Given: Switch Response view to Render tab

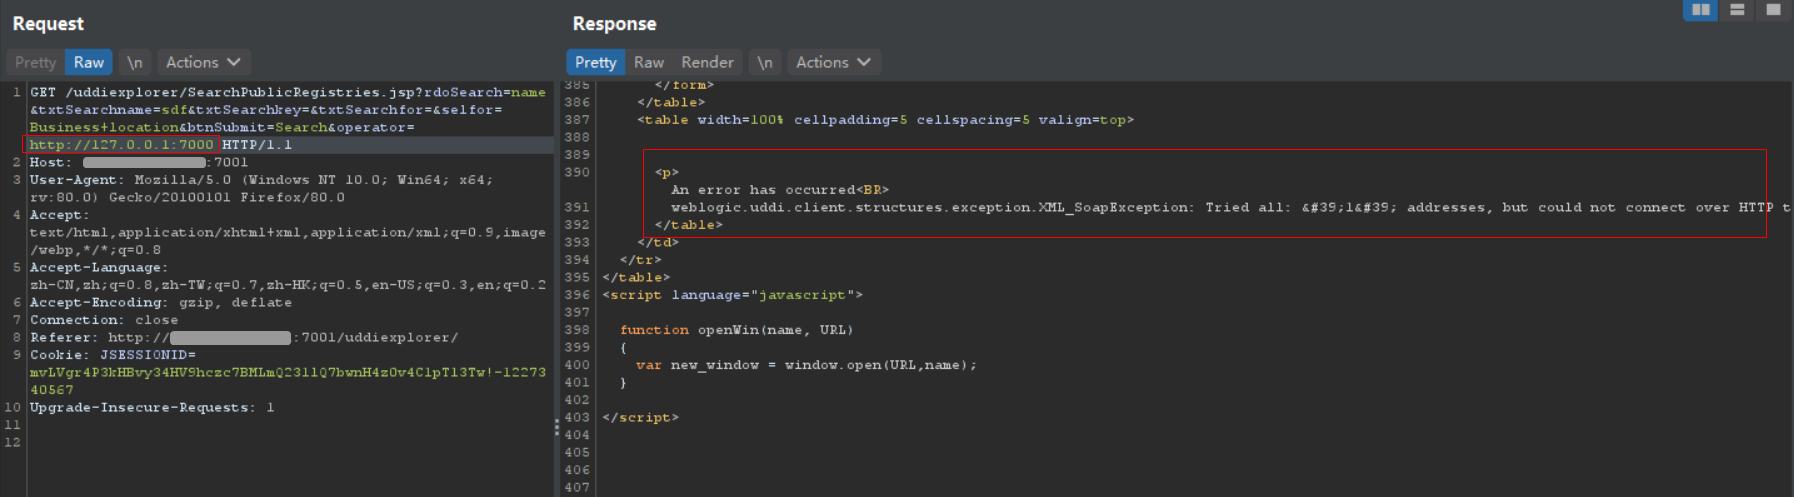Looking at the screenshot, I should click(x=707, y=62).
